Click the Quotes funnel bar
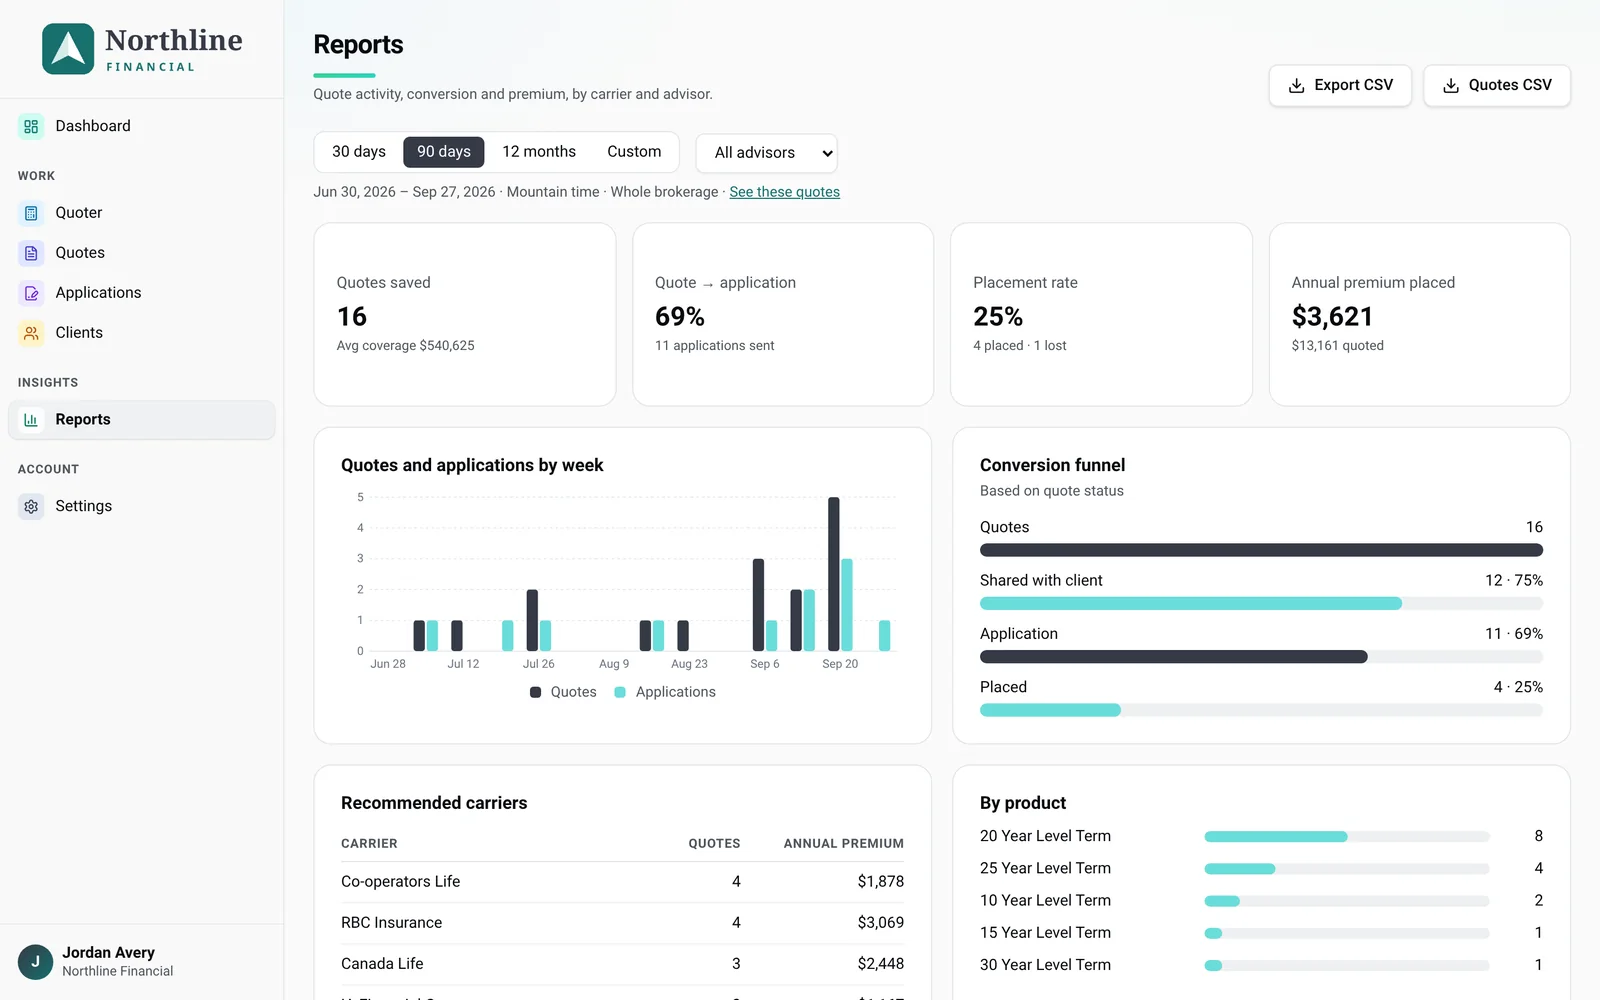 [x=1261, y=550]
